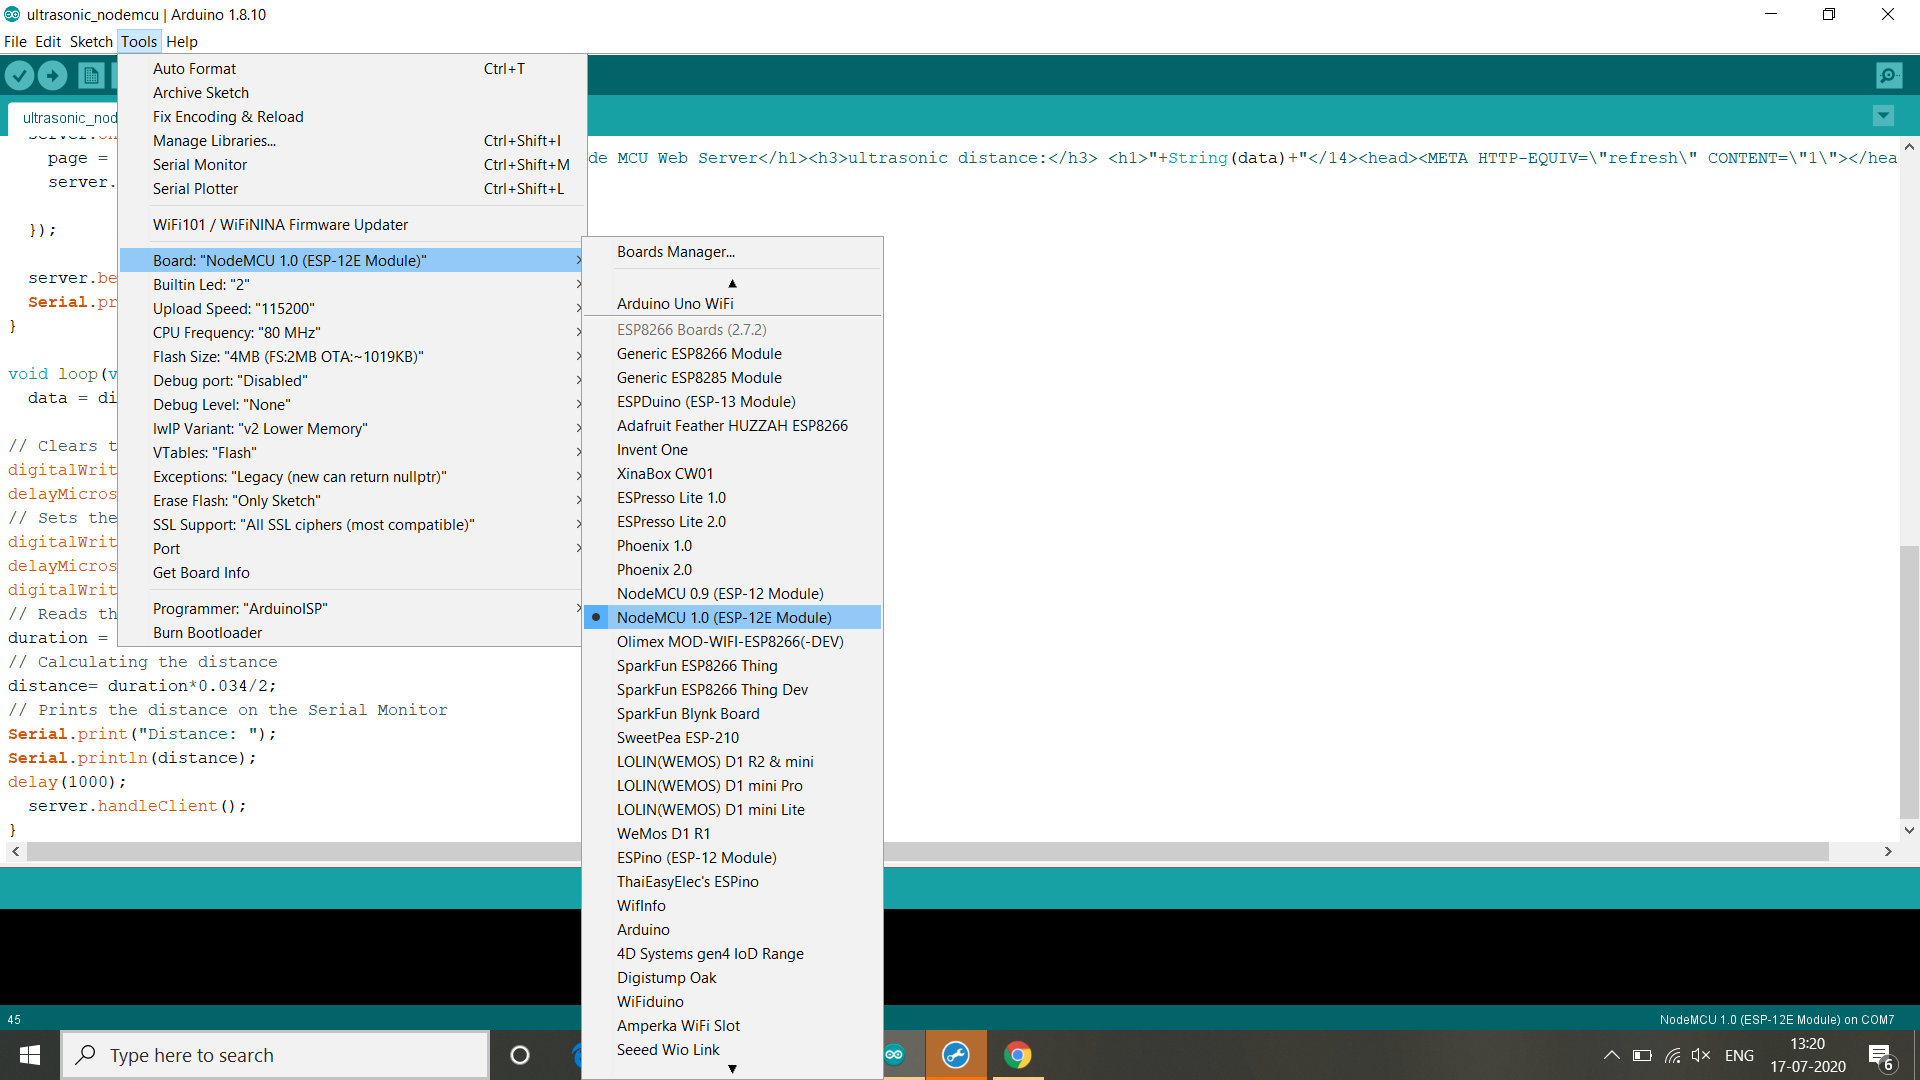The image size is (1920, 1080).
Task: Click the Upload arrow icon
Action: (52, 75)
